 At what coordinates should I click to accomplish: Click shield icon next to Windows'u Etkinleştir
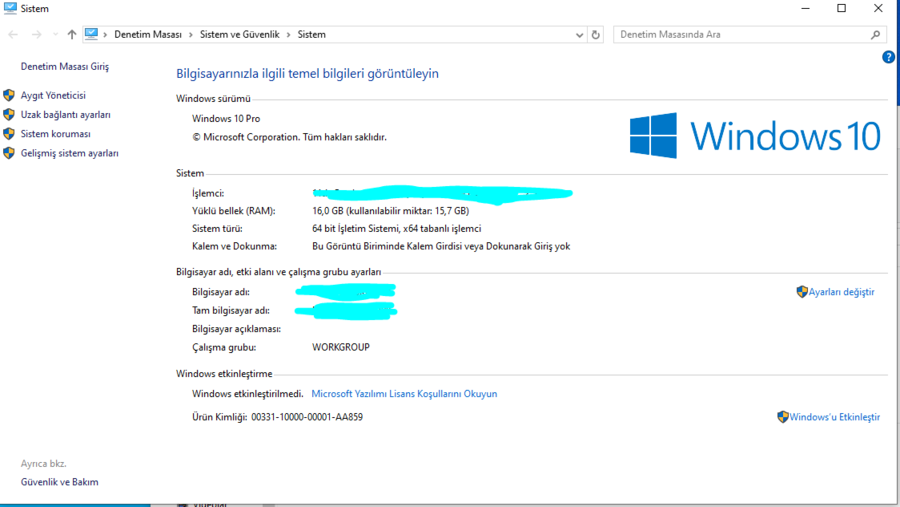[782, 417]
